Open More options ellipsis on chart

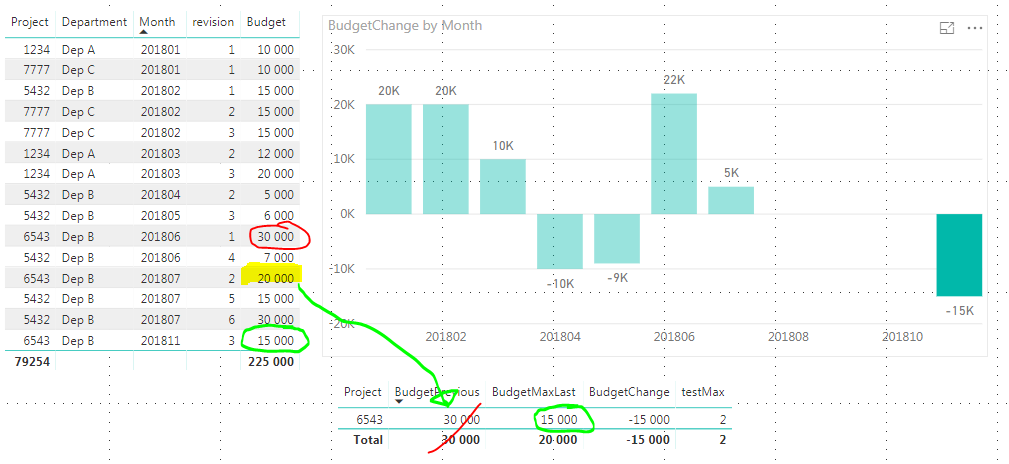(x=976, y=28)
